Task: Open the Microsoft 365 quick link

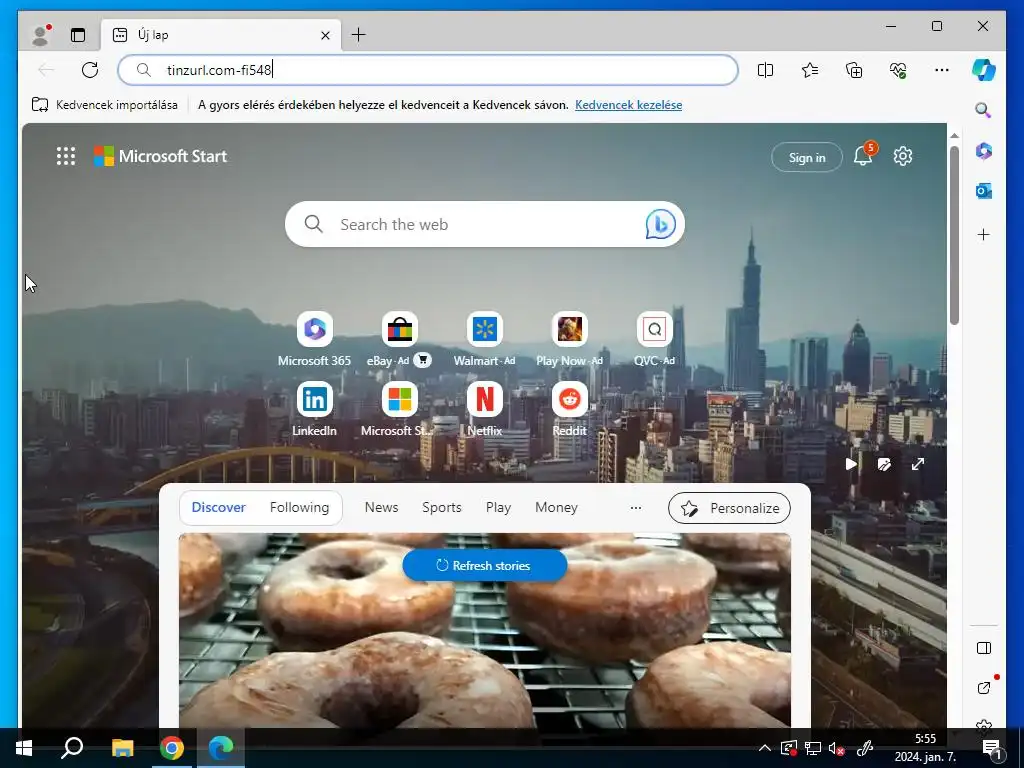Action: point(314,340)
